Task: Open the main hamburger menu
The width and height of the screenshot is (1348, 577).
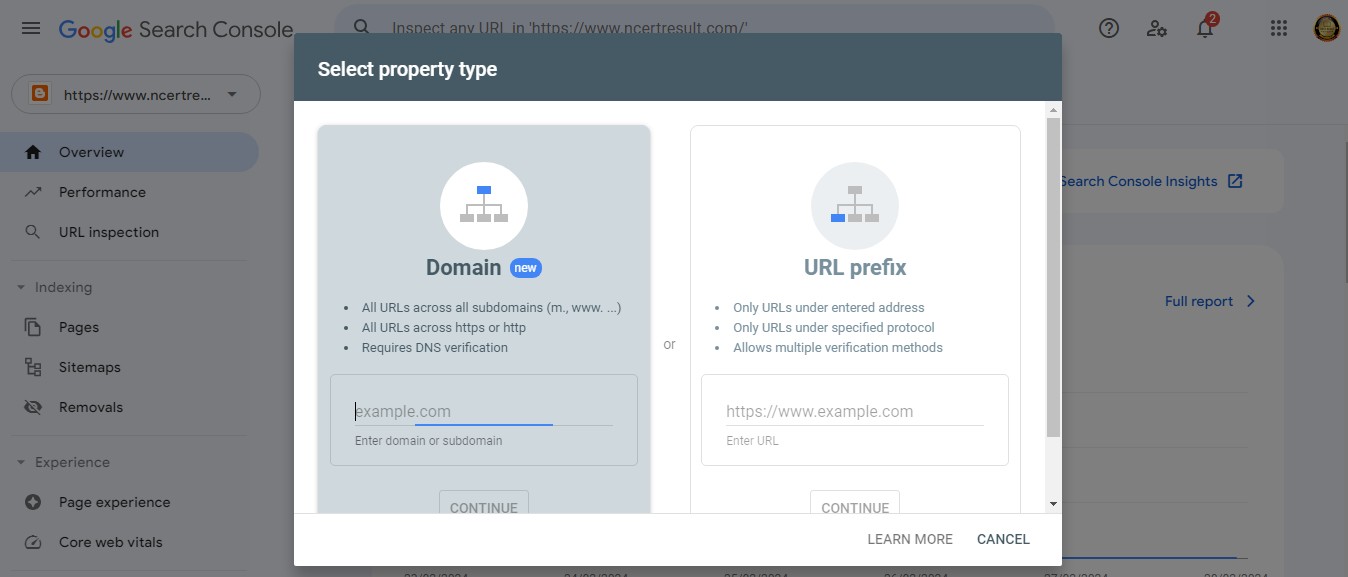Action: (31, 29)
